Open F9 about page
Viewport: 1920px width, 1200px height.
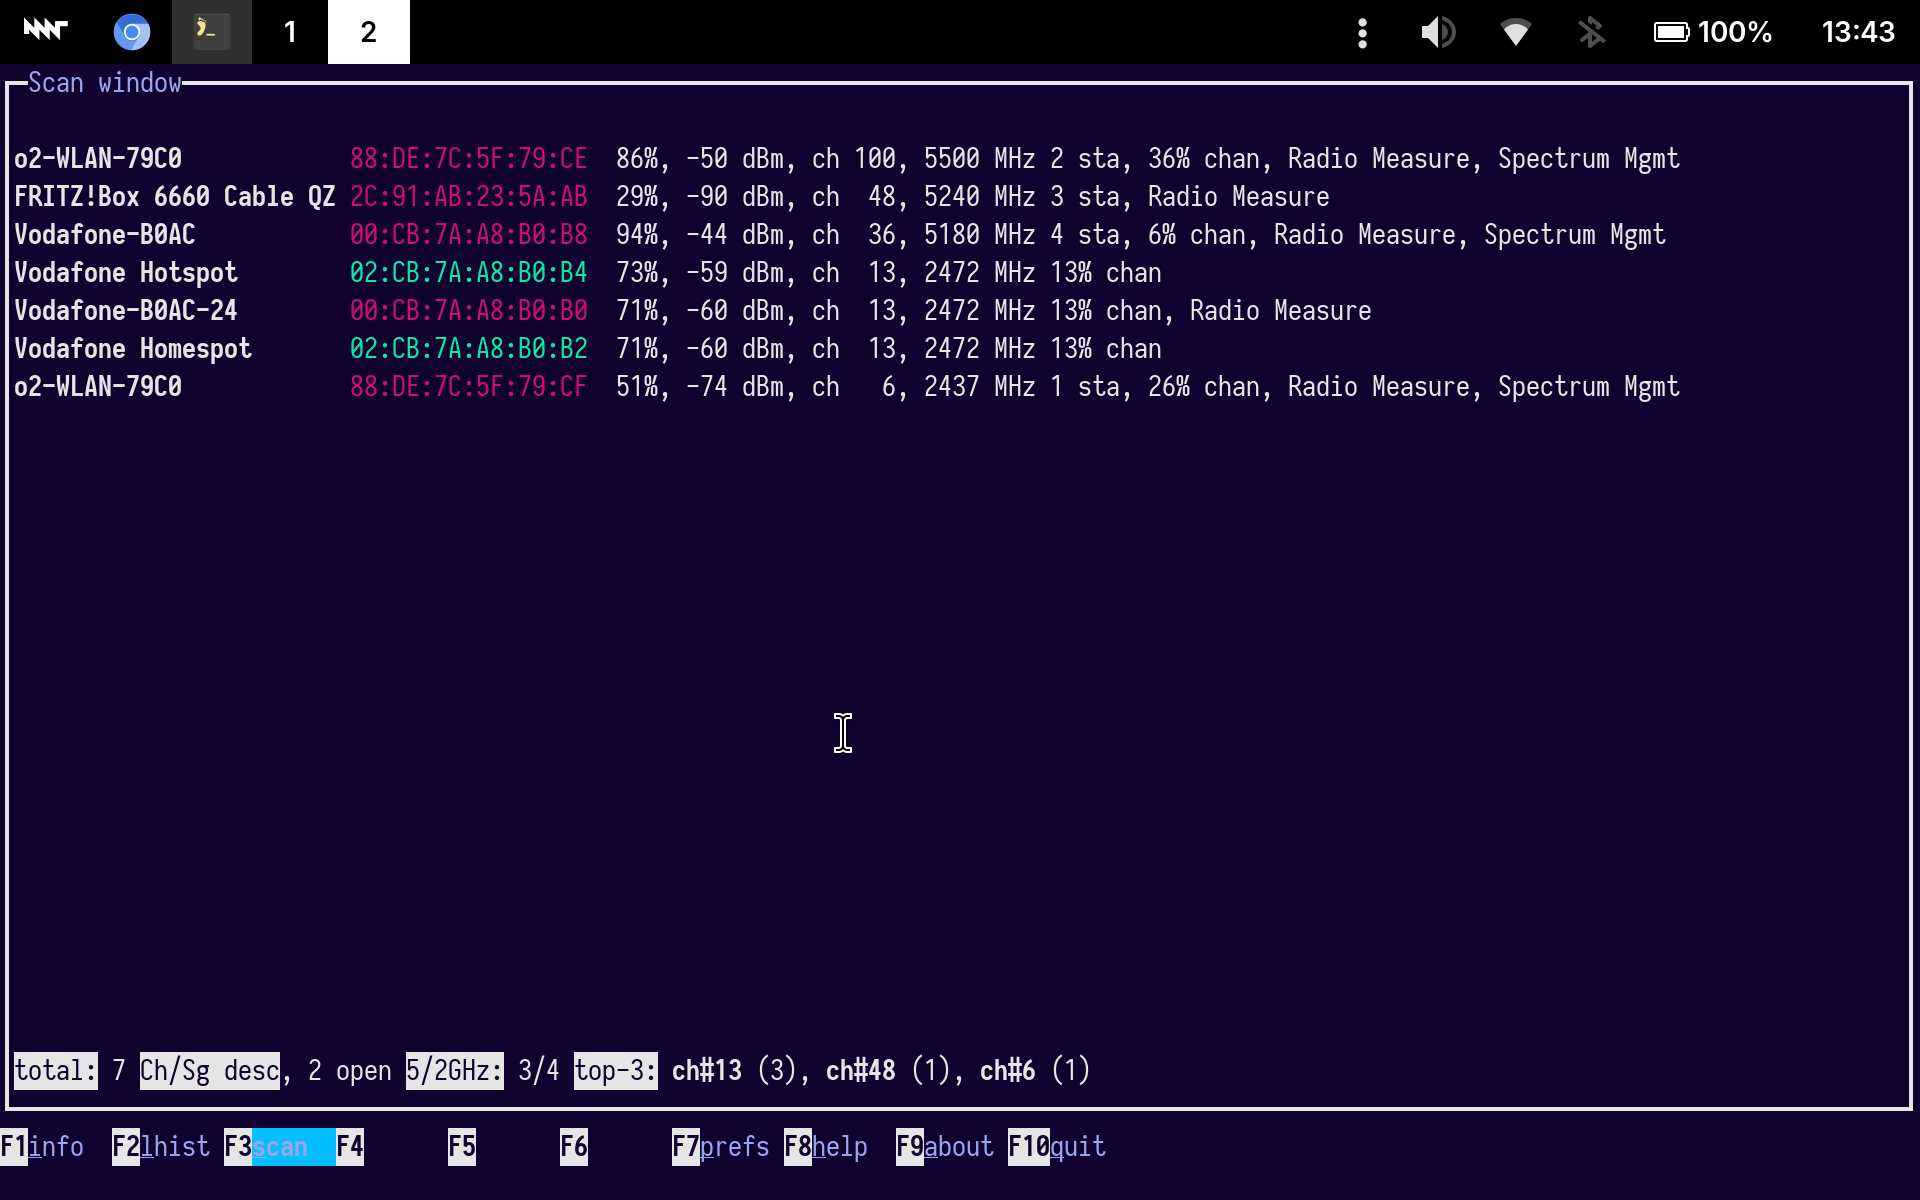point(945,1146)
